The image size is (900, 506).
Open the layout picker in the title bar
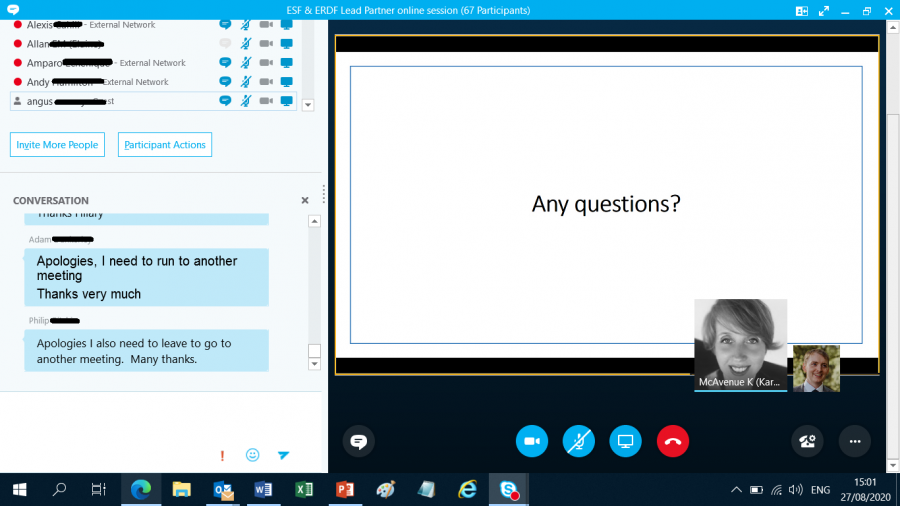tap(801, 10)
